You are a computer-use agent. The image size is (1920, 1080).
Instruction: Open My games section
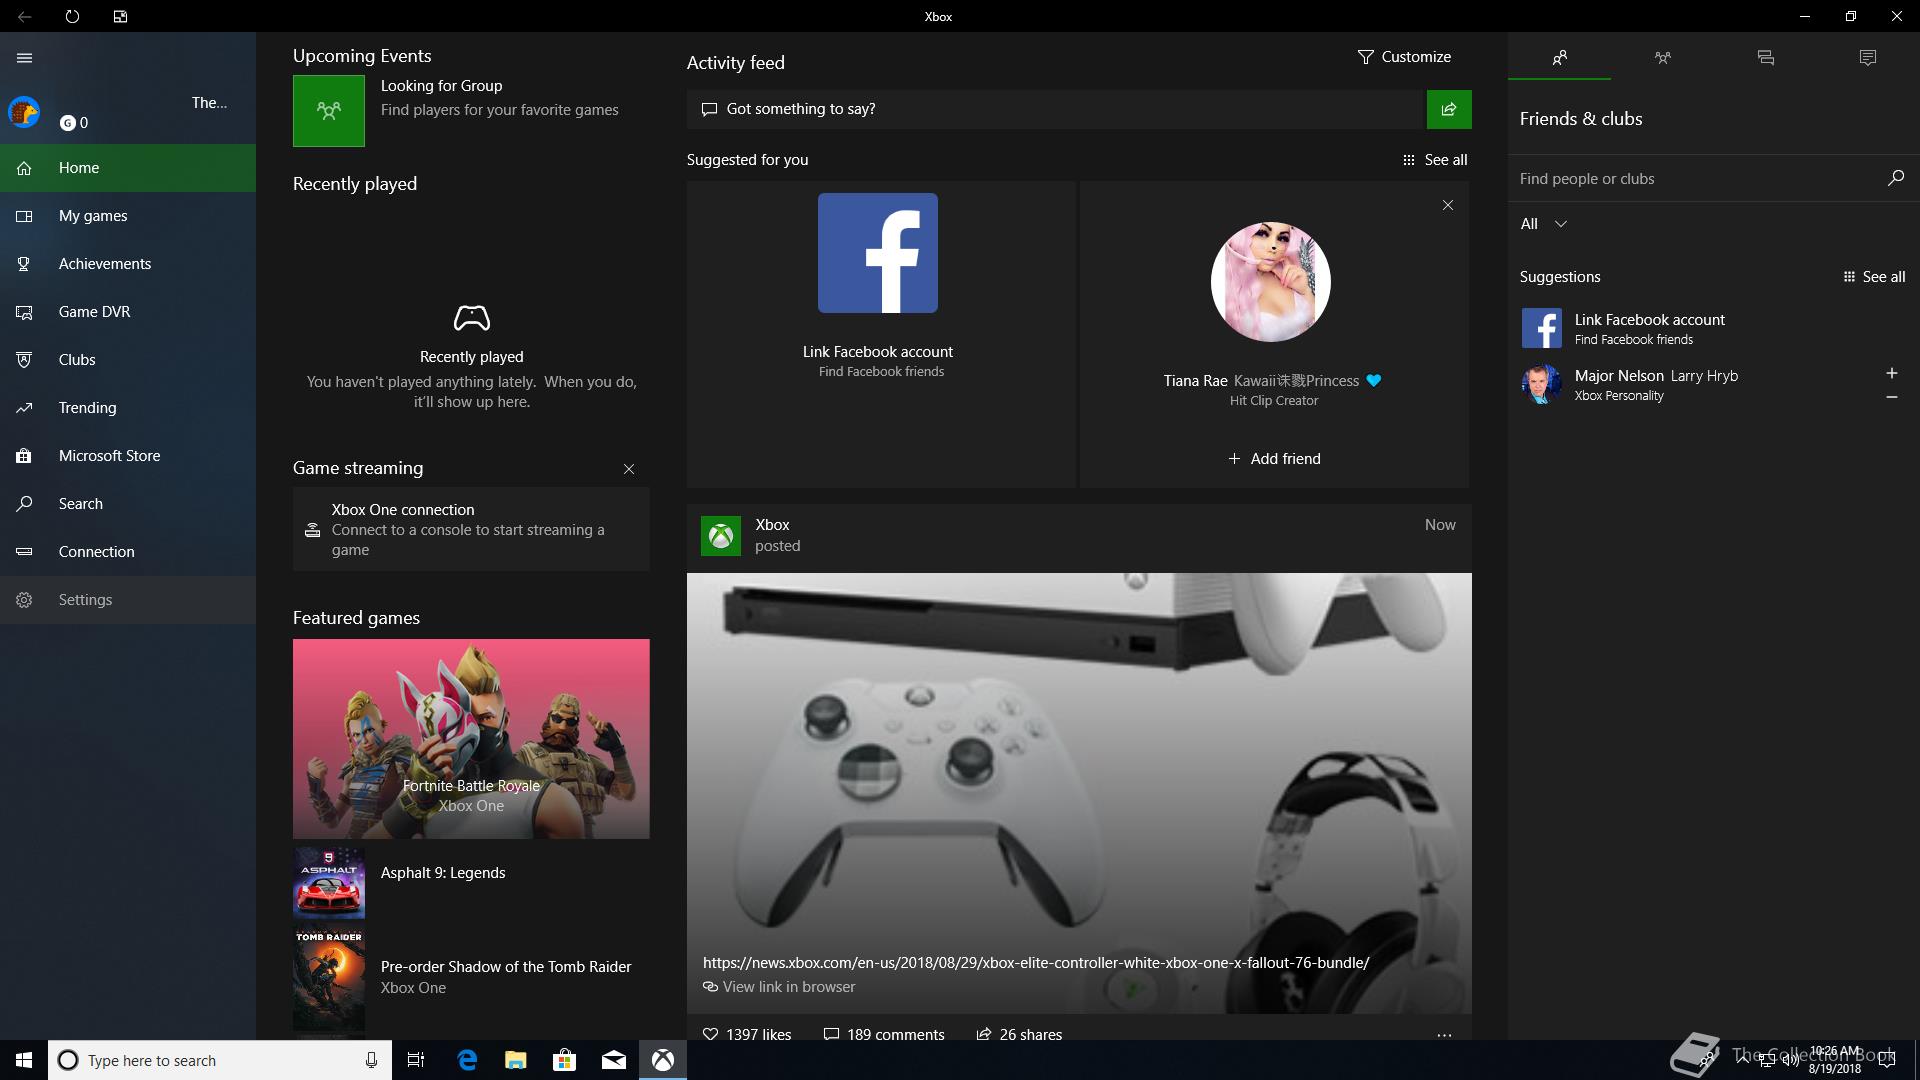128,216
